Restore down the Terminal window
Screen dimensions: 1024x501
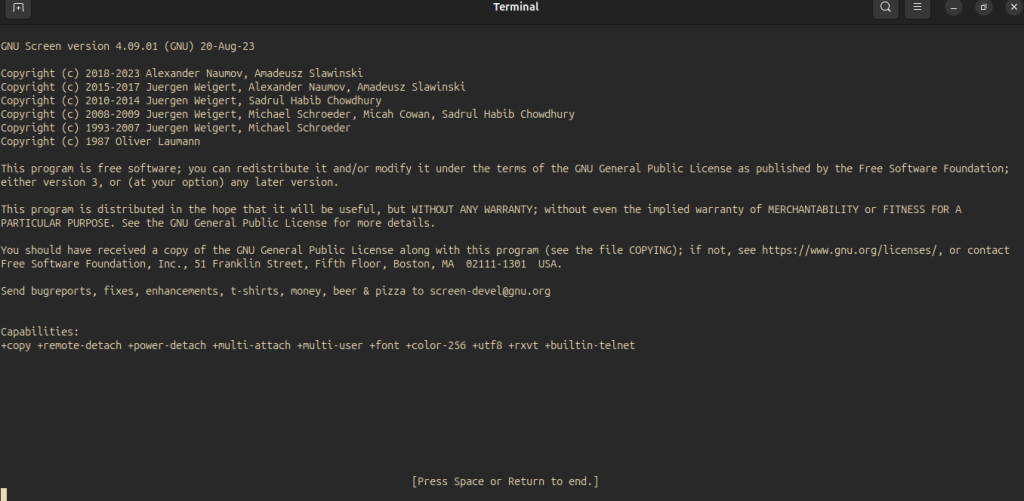pos(984,8)
